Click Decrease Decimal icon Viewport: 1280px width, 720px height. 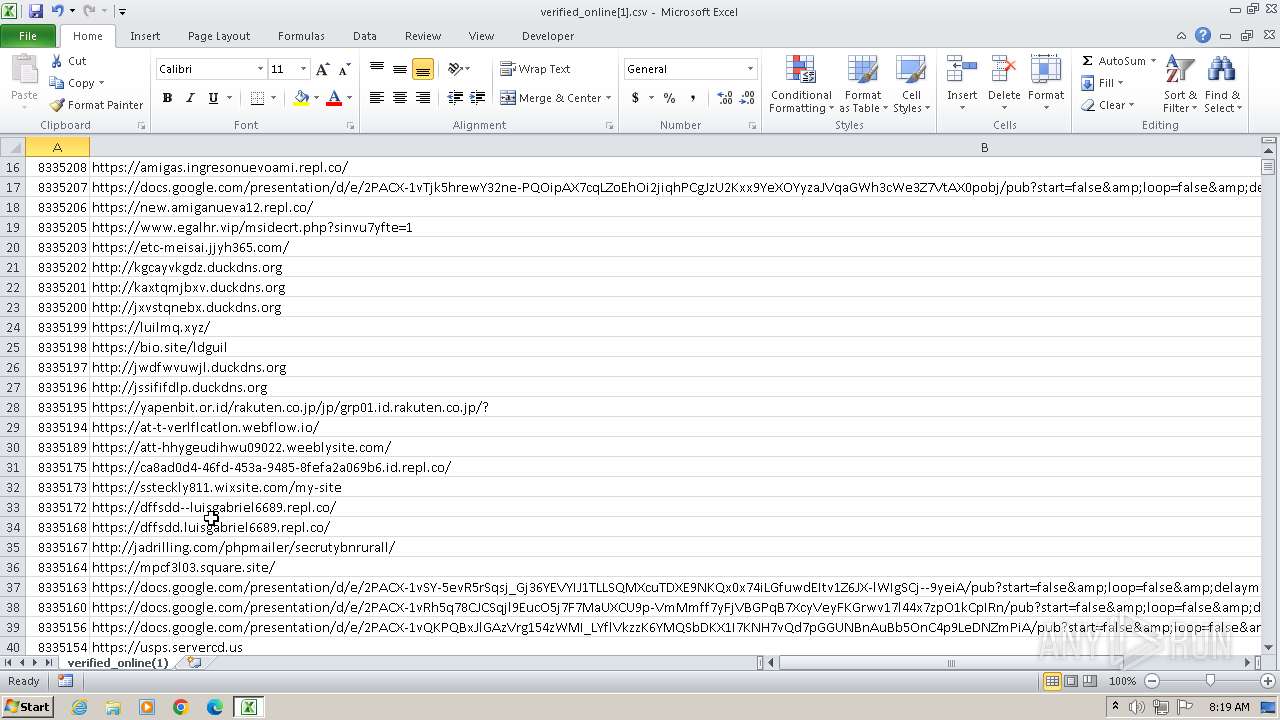[747, 98]
